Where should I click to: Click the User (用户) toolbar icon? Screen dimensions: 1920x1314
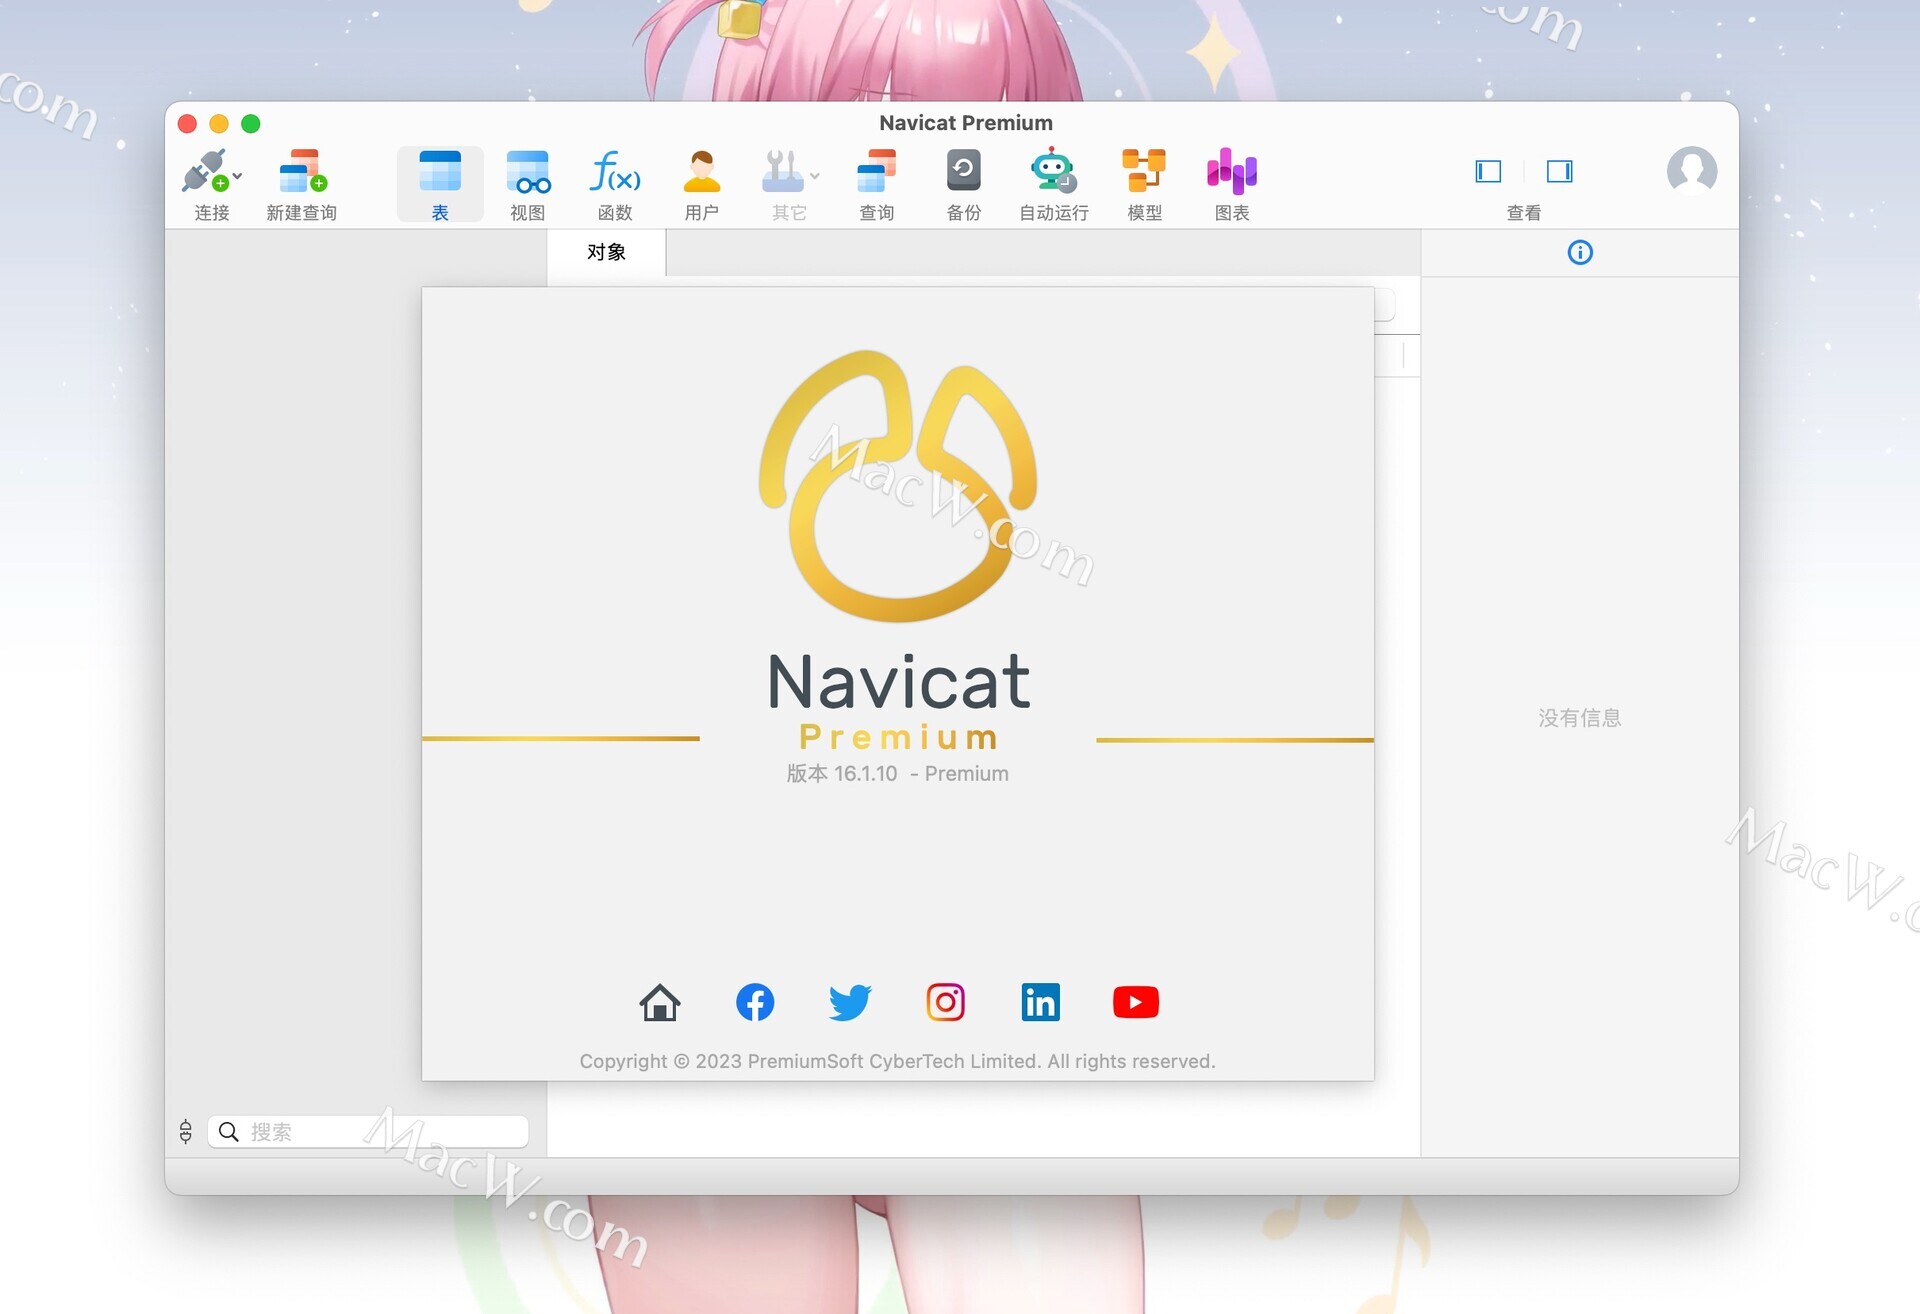click(702, 171)
